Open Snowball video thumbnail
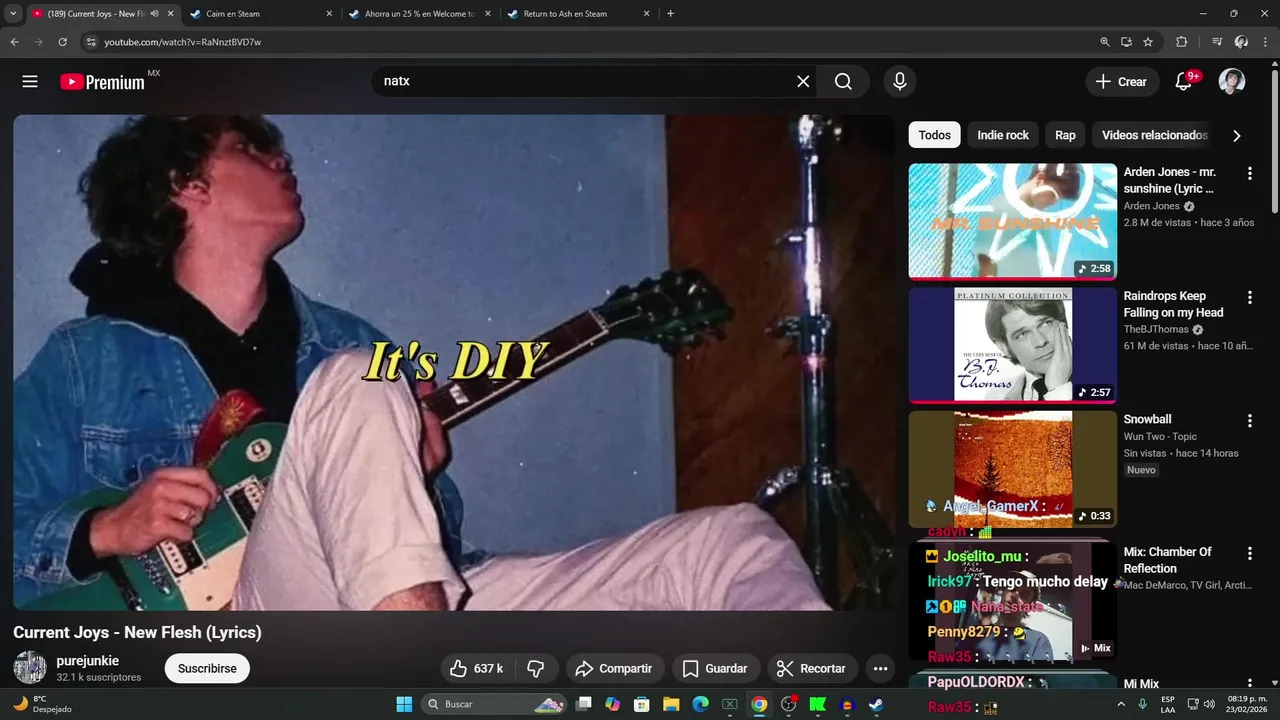This screenshot has height=720, width=1280. pos(1012,469)
